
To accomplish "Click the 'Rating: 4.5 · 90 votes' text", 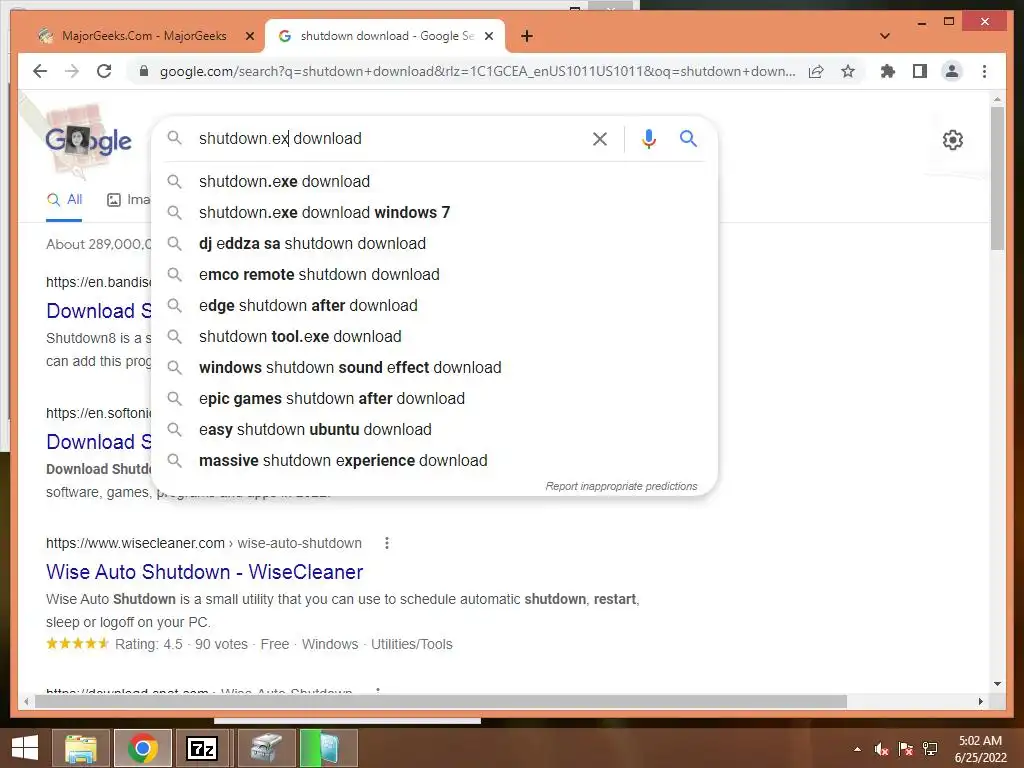I will [182, 645].
